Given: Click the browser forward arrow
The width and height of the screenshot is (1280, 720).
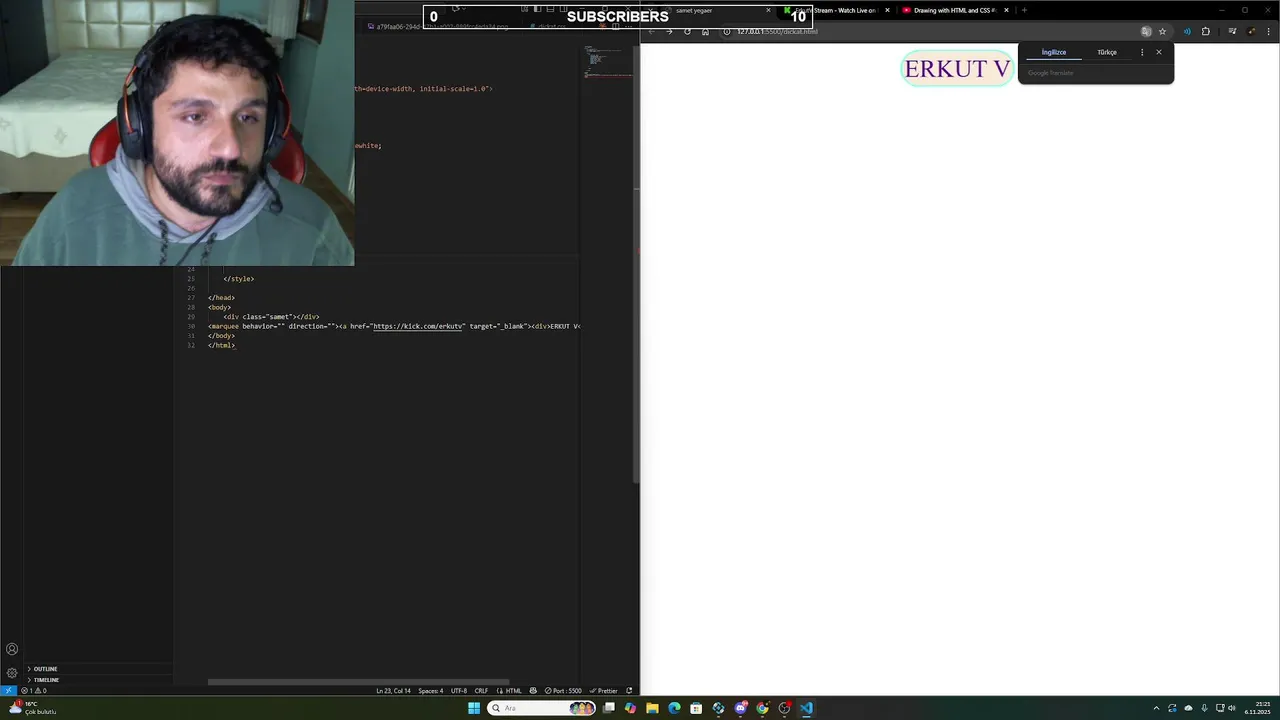Looking at the screenshot, I should pyautogui.click(x=669, y=31).
